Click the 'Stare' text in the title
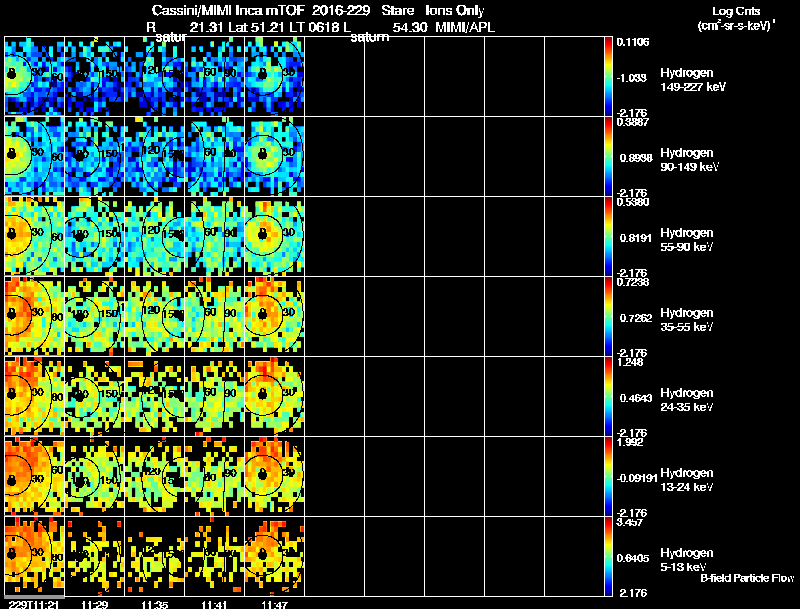Viewport: 800px width, 609px height. (x=397, y=11)
